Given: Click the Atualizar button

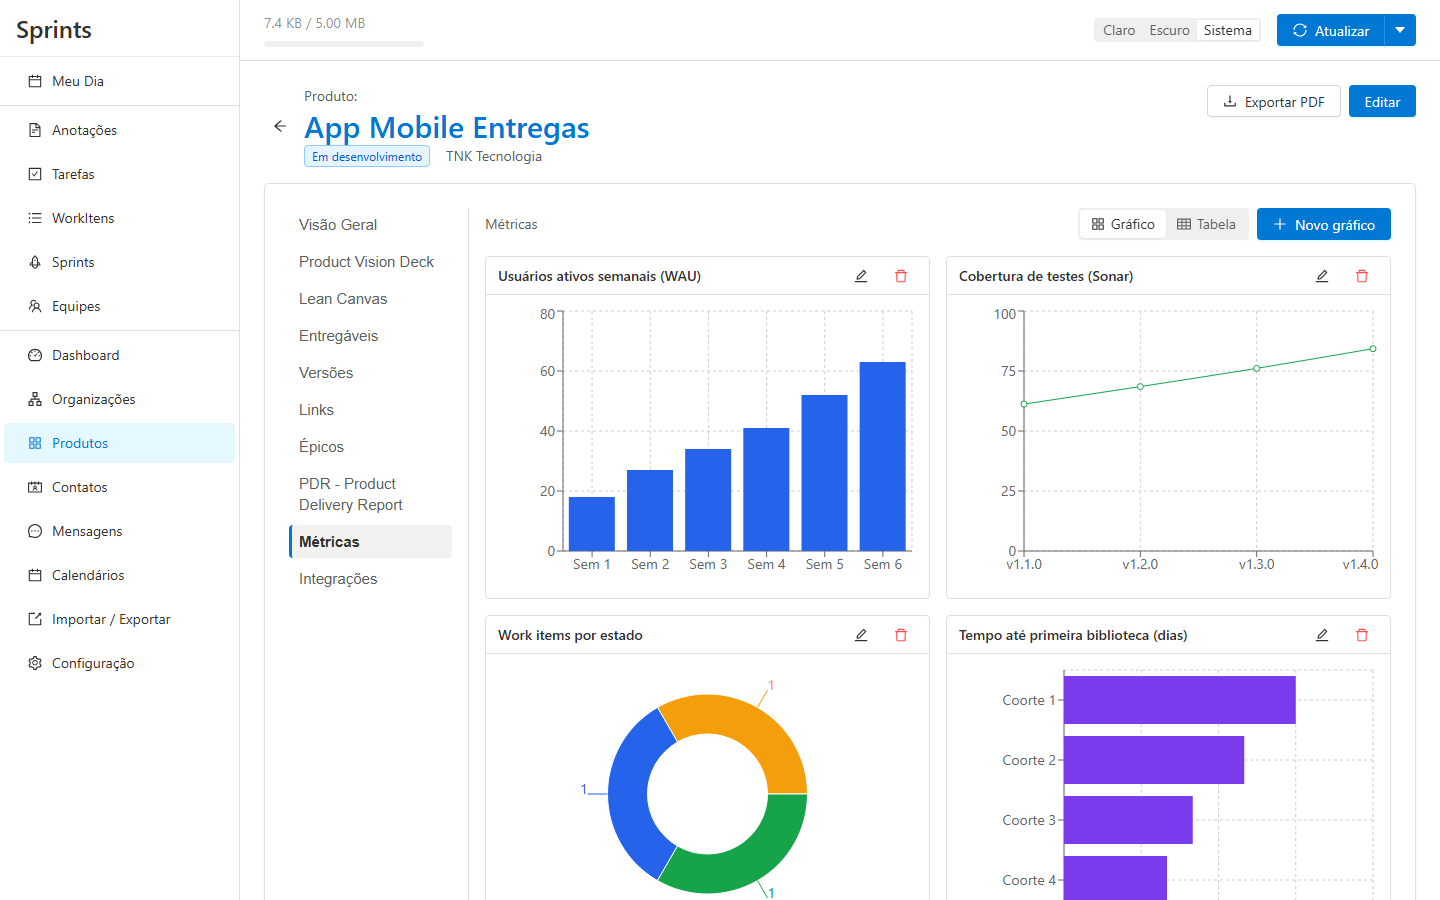Looking at the screenshot, I should point(1331,30).
